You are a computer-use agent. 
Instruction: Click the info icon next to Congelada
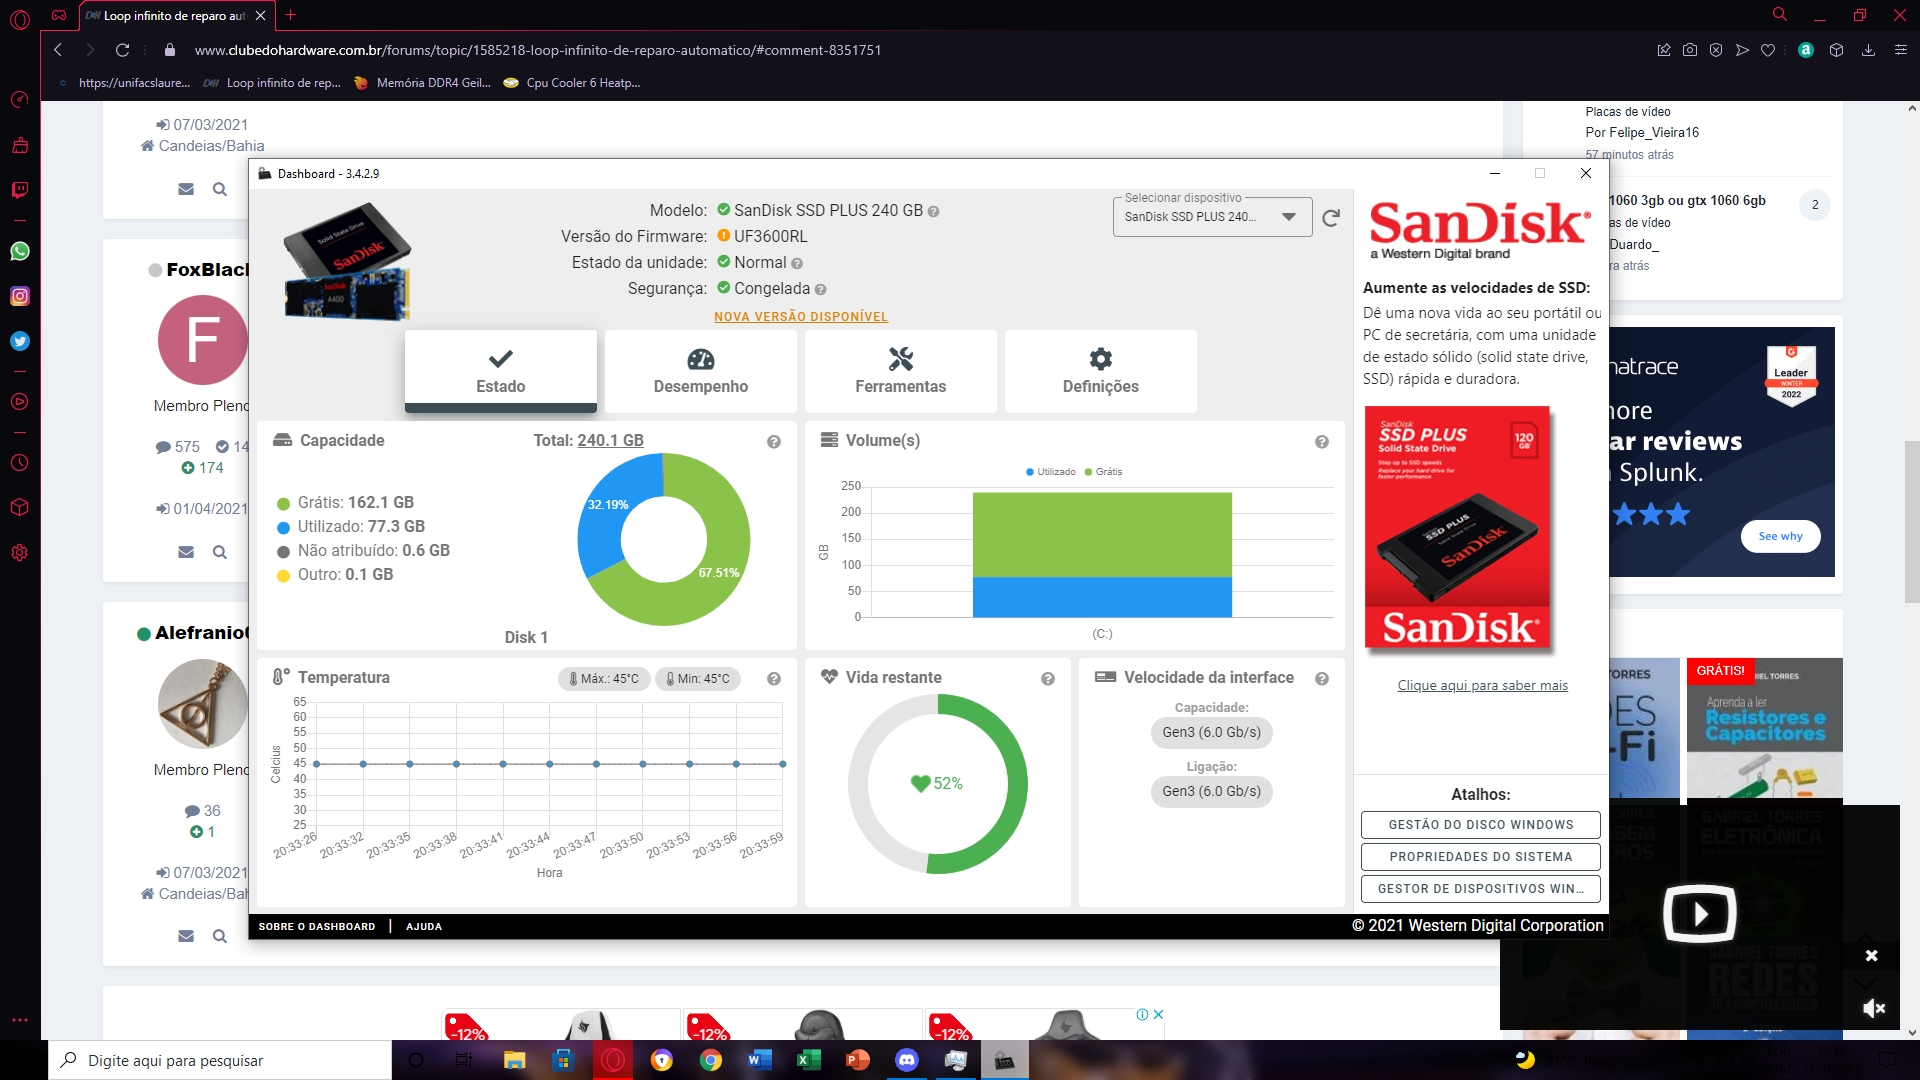pyautogui.click(x=820, y=290)
